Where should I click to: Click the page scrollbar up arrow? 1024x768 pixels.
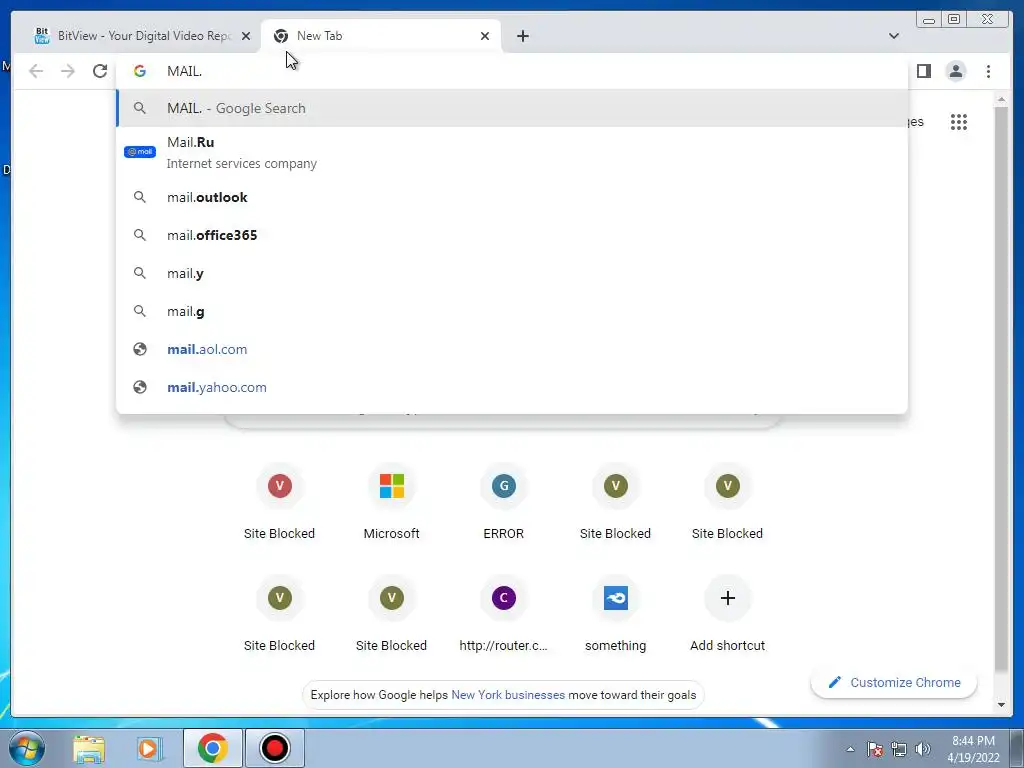click(x=1001, y=100)
